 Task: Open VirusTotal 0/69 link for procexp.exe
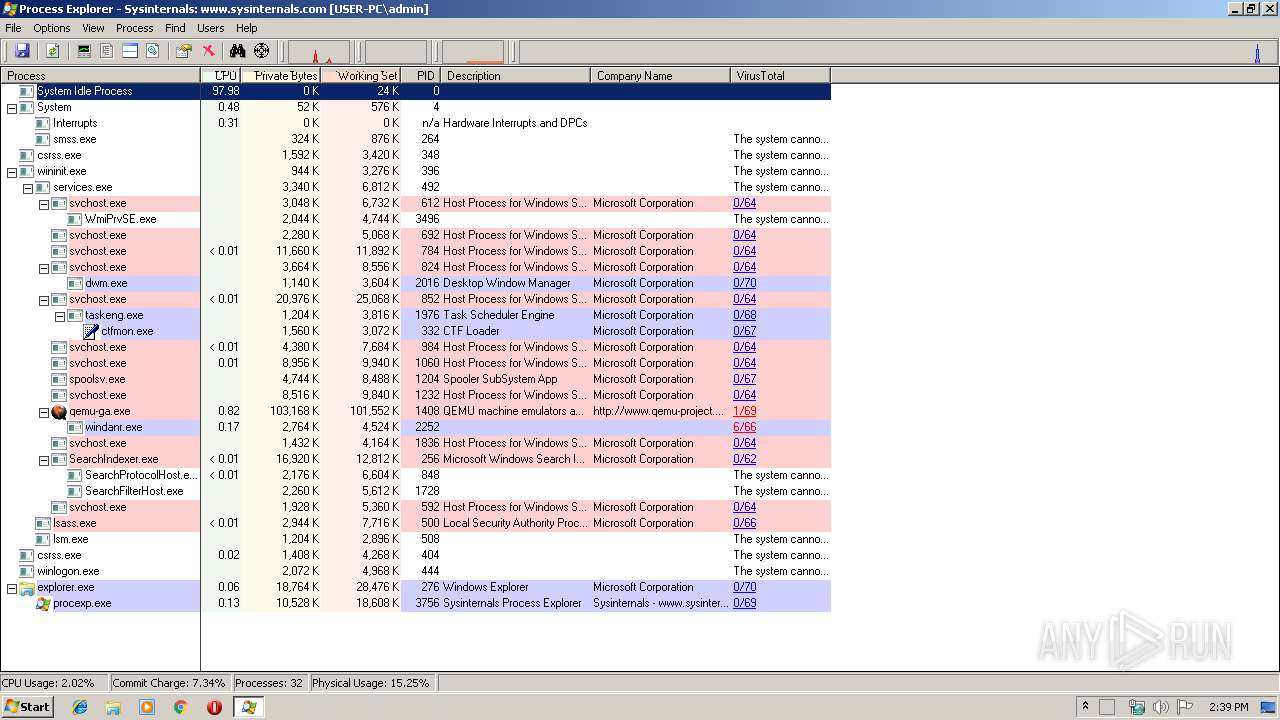point(744,603)
